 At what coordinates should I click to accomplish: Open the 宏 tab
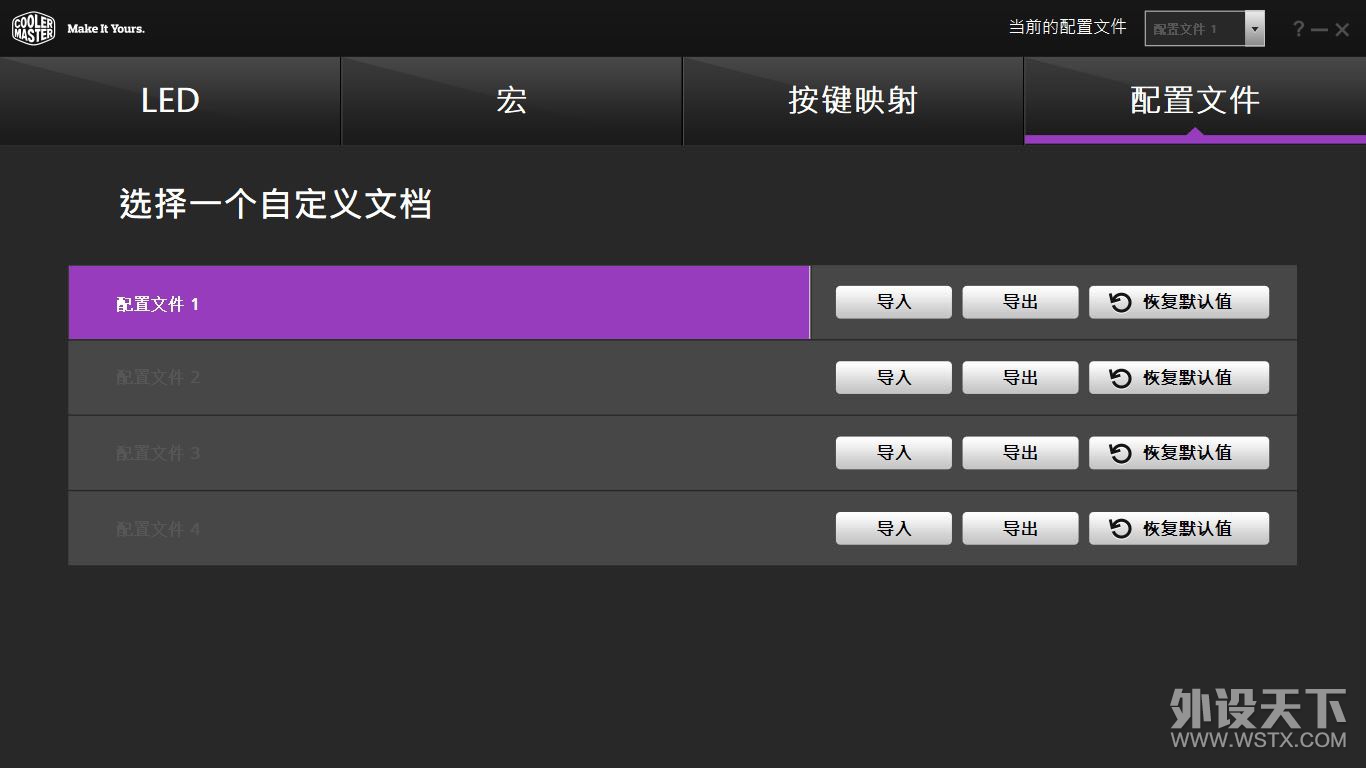[511, 101]
